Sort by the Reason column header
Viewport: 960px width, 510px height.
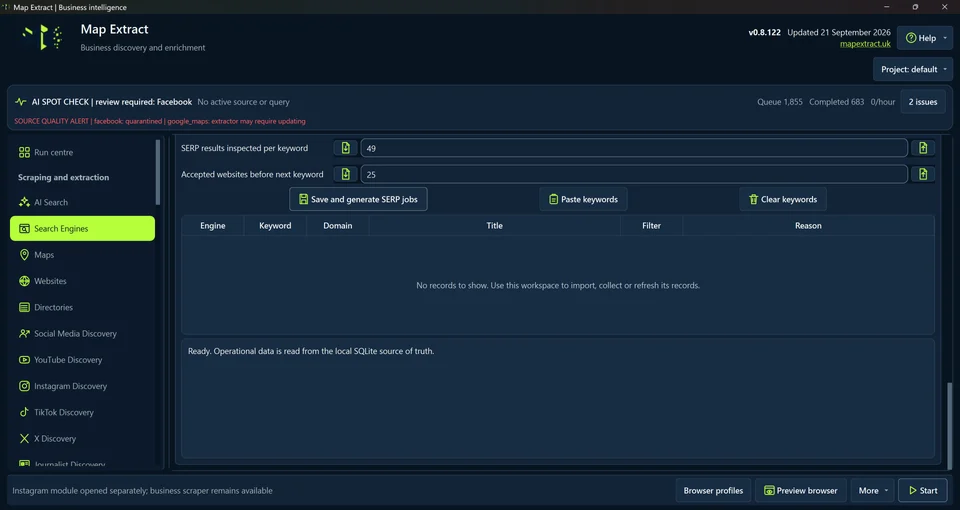(x=808, y=226)
